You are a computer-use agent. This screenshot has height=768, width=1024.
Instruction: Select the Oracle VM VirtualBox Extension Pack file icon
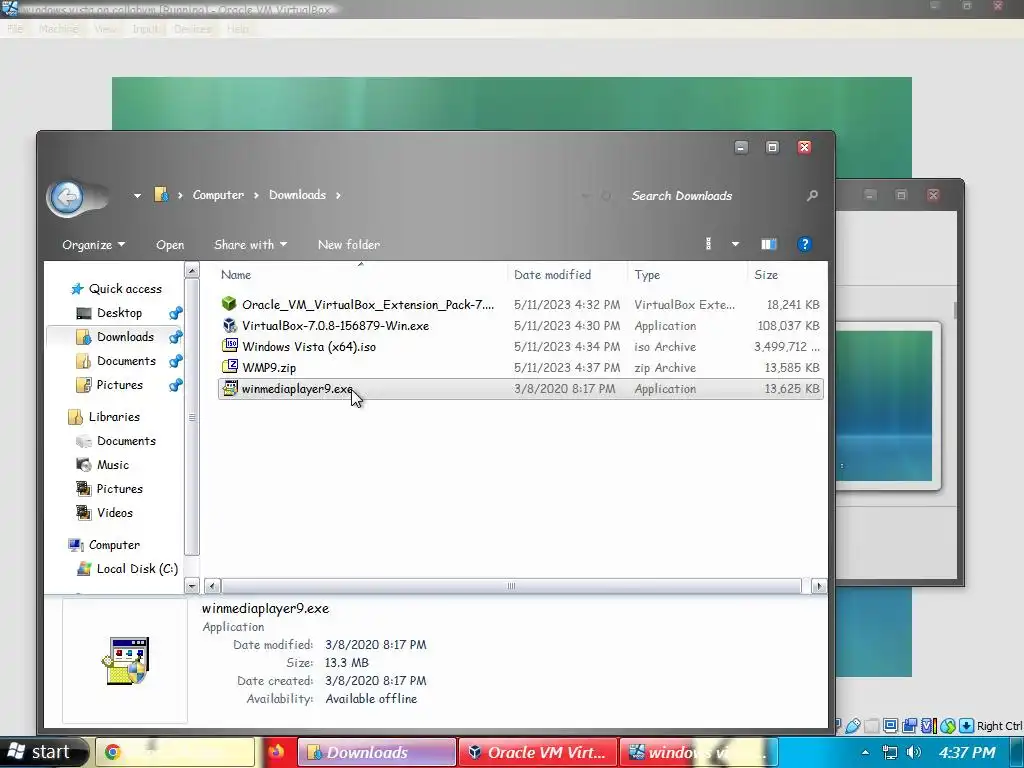229,304
